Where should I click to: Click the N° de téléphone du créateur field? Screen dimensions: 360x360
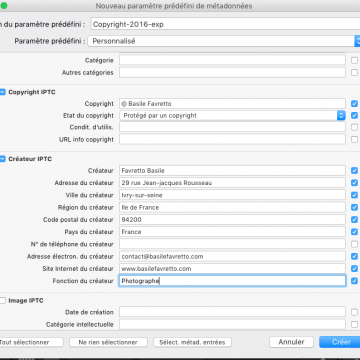(232, 244)
